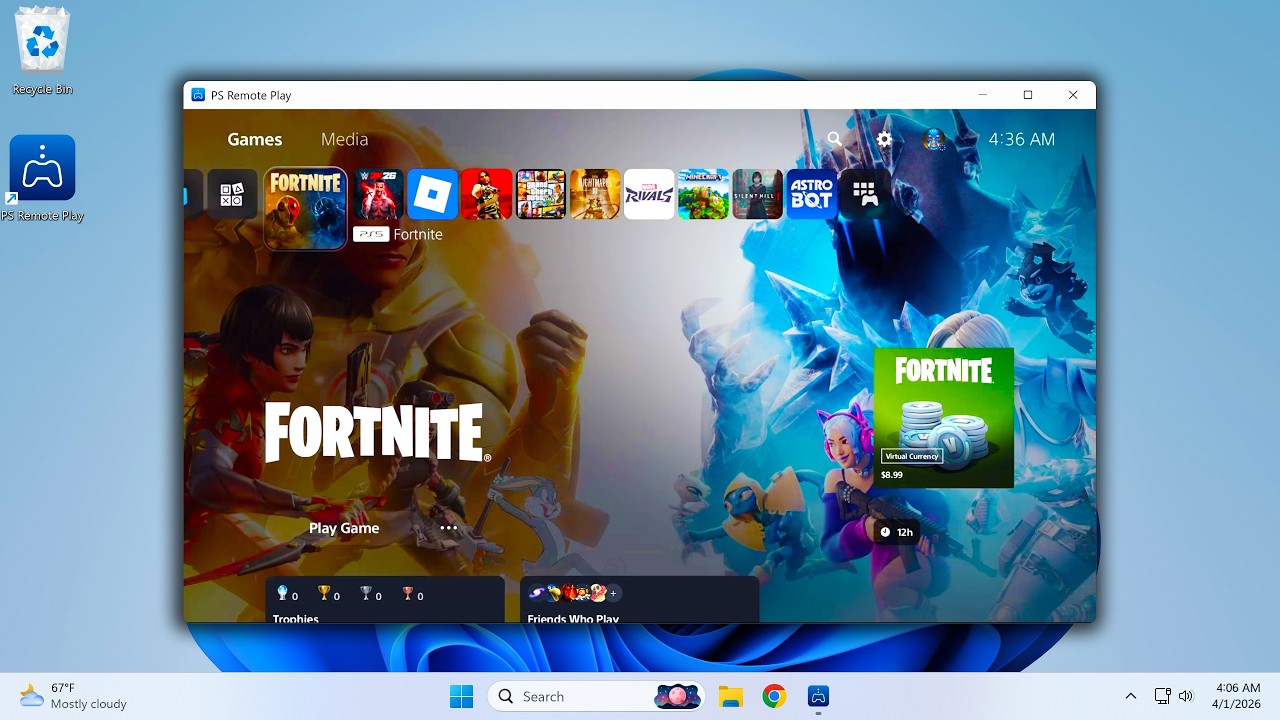Open the weather widget showing 67°F
The height and width of the screenshot is (720, 1280).
(73, 696)
